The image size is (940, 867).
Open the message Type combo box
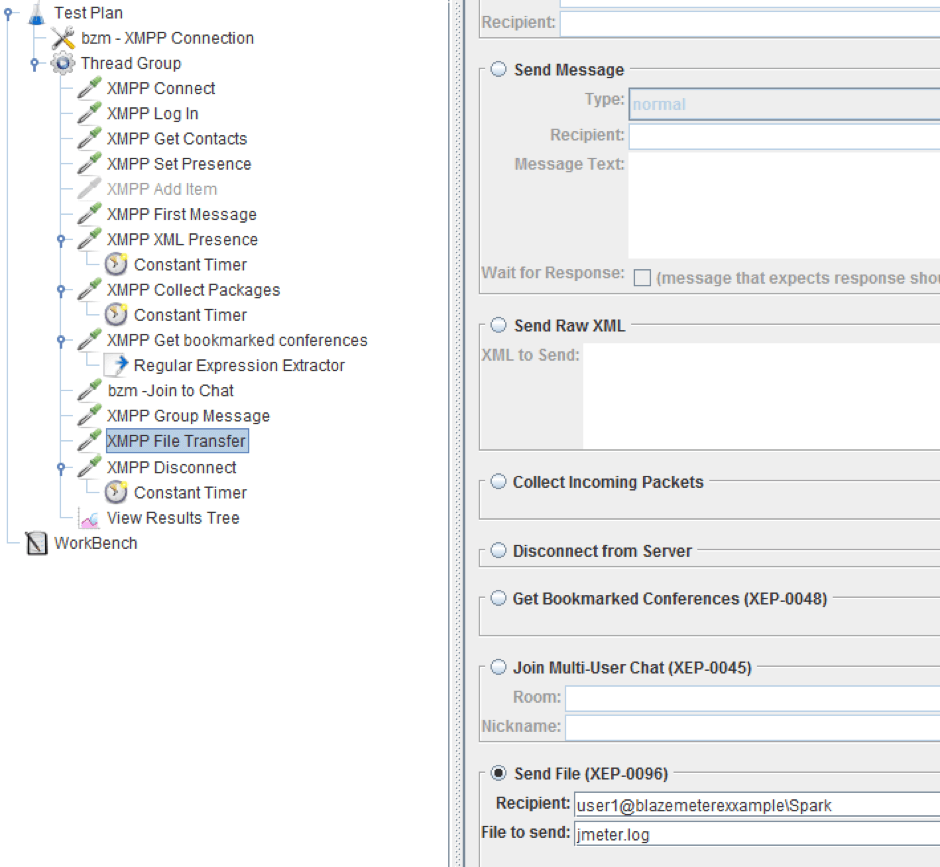784,104
